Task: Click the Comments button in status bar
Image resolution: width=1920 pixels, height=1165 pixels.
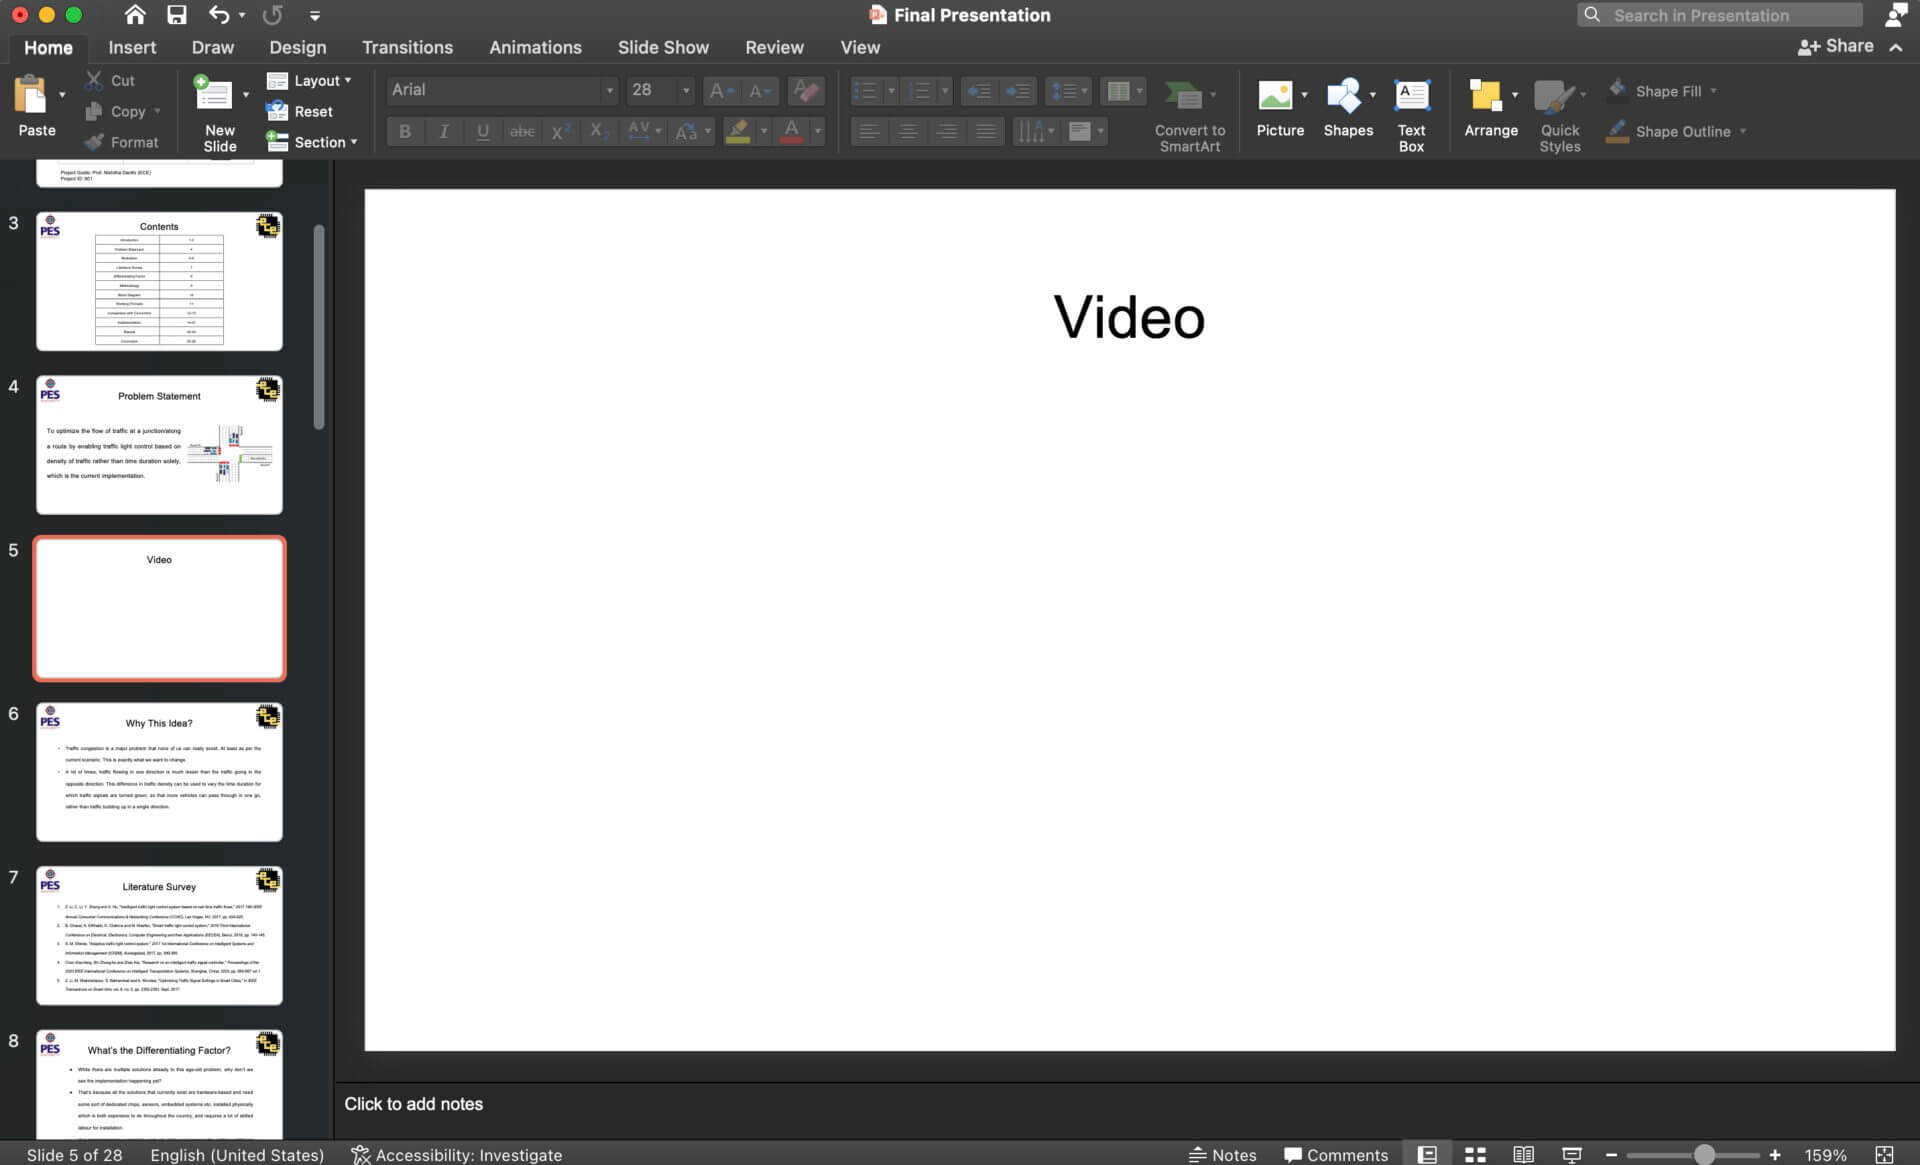Action: click(1339, 1154)
